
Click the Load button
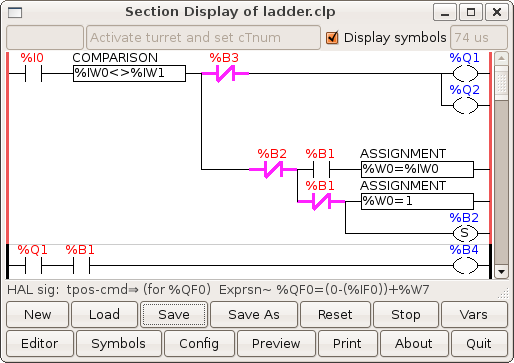coord(104,314)
